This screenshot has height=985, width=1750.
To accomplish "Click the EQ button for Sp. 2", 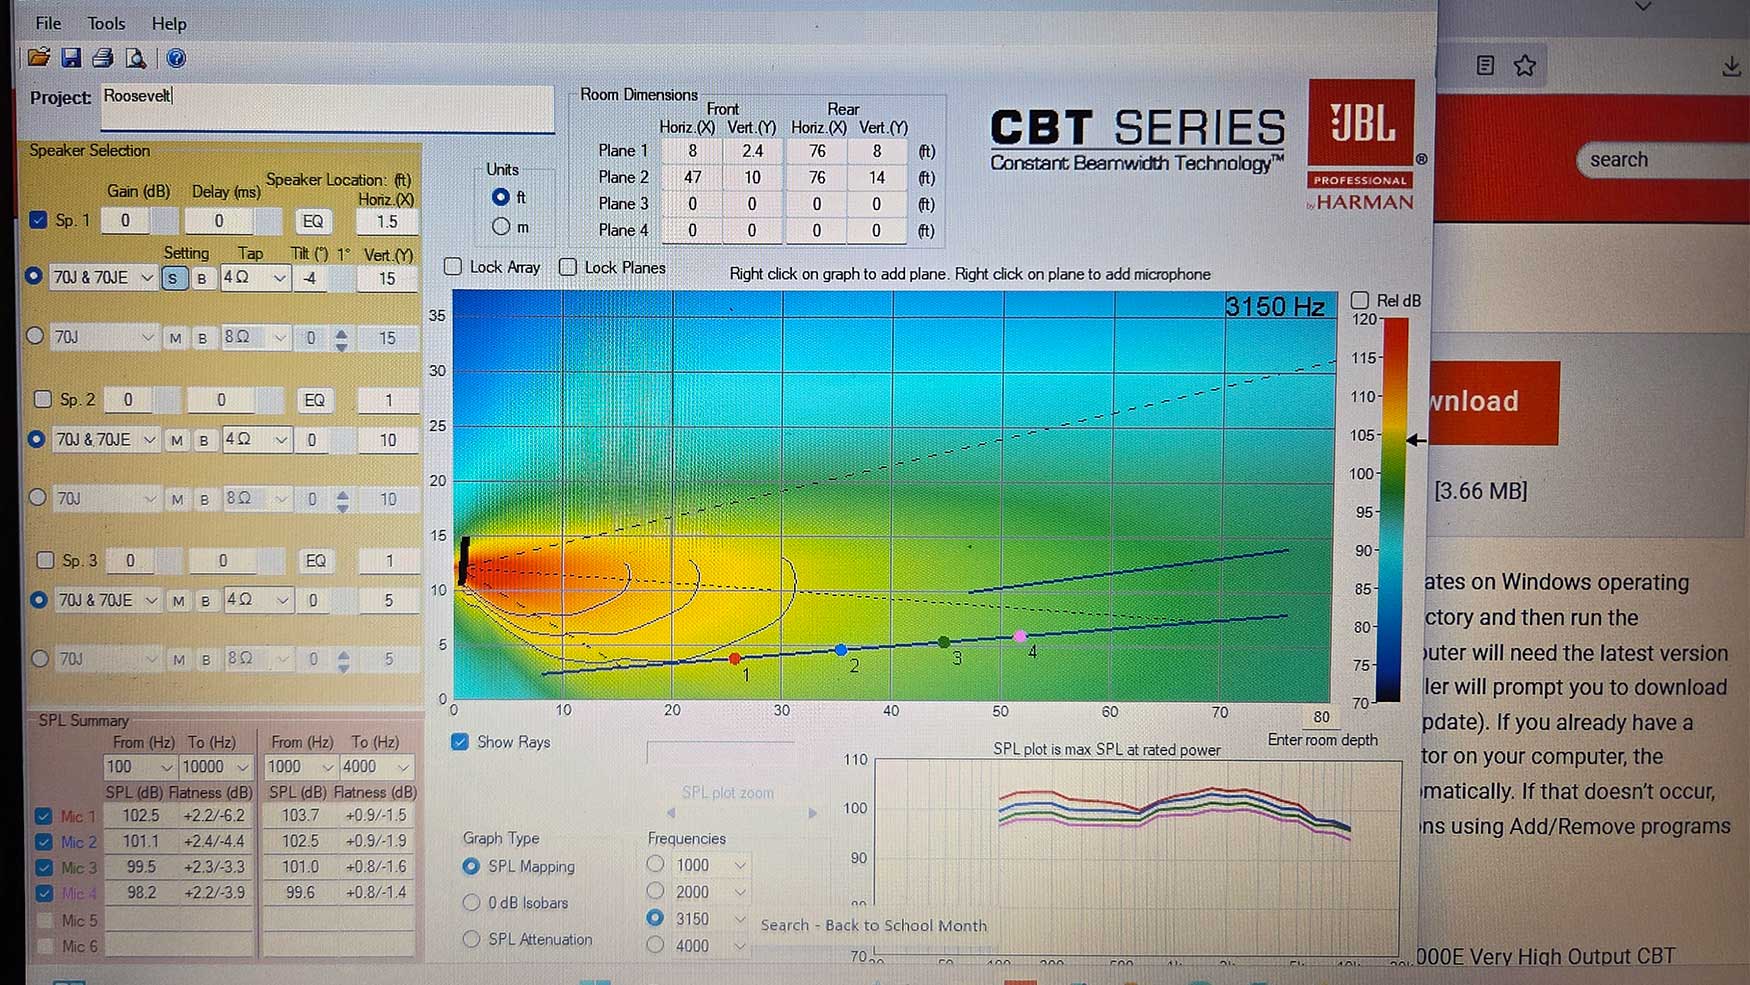I will tap(314, 400).
